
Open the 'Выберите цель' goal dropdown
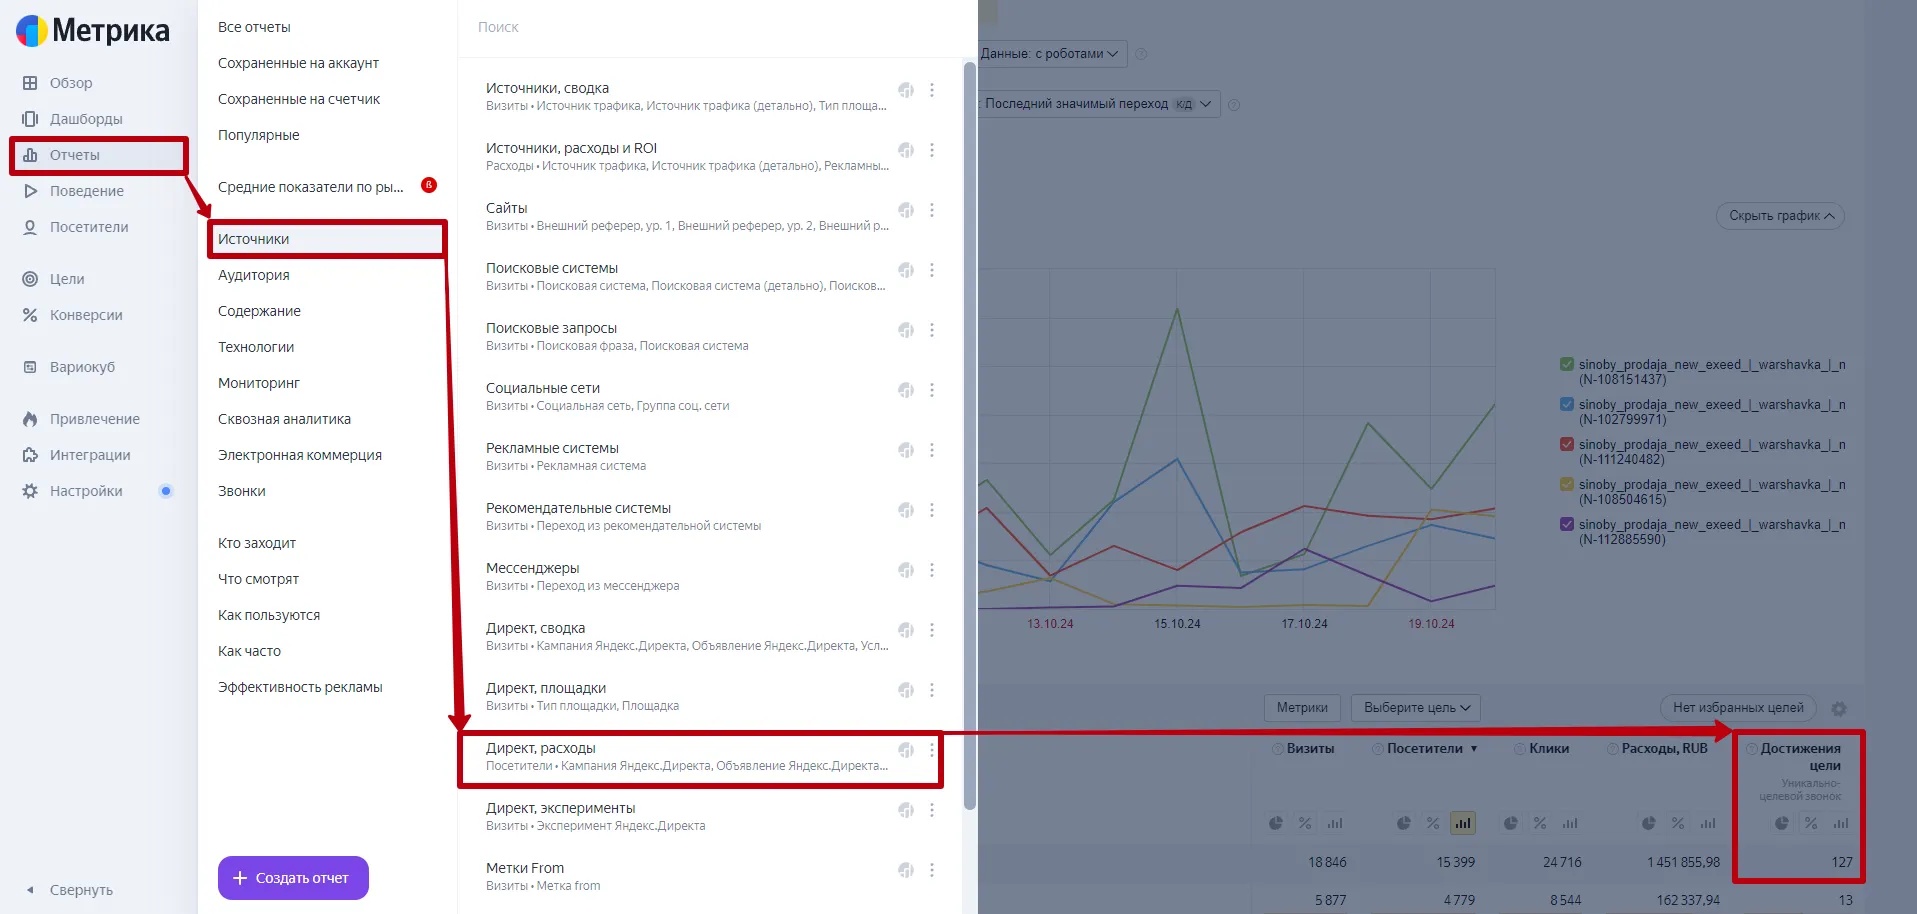1415,708
